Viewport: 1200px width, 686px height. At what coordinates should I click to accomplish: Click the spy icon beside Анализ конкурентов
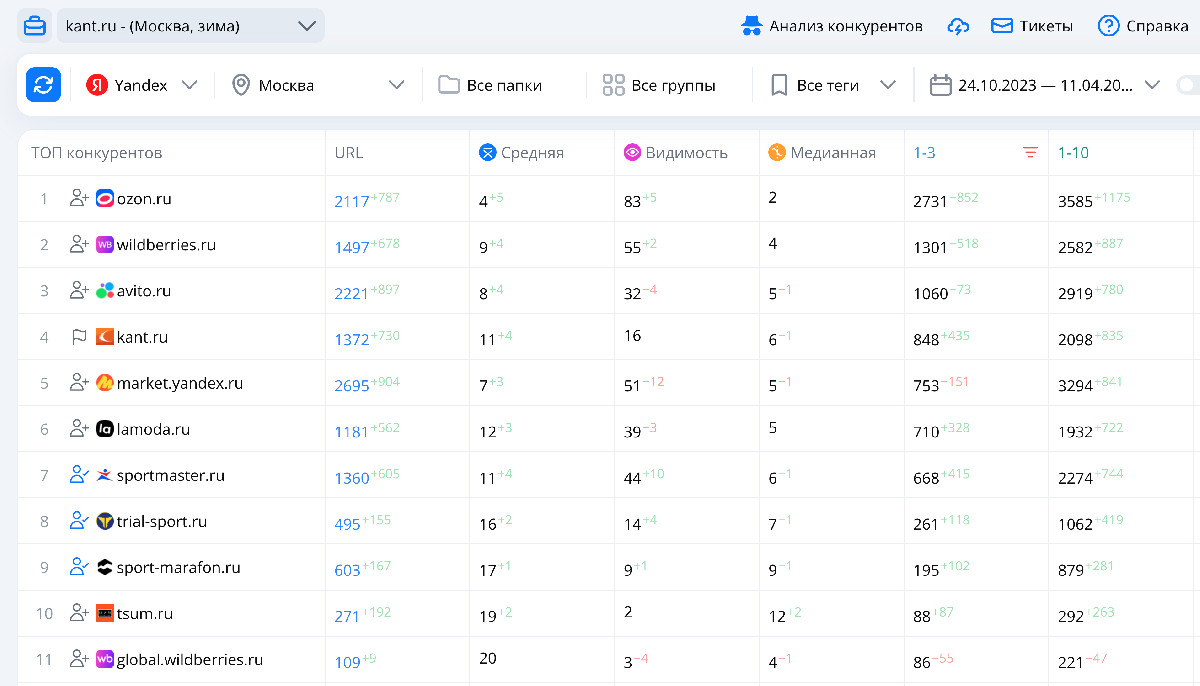click(752, 26)
